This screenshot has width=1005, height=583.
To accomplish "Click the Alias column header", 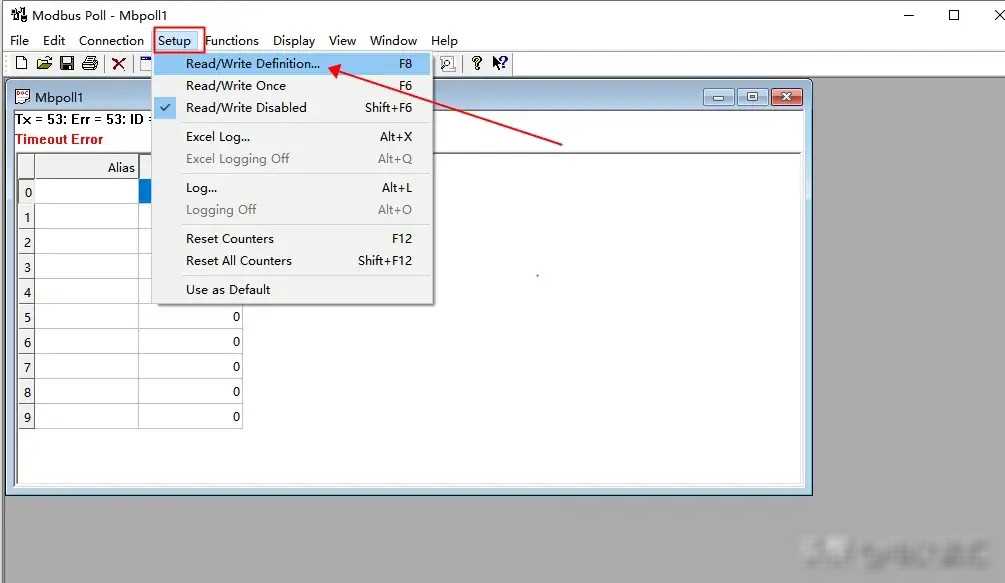I will (86, 167).
